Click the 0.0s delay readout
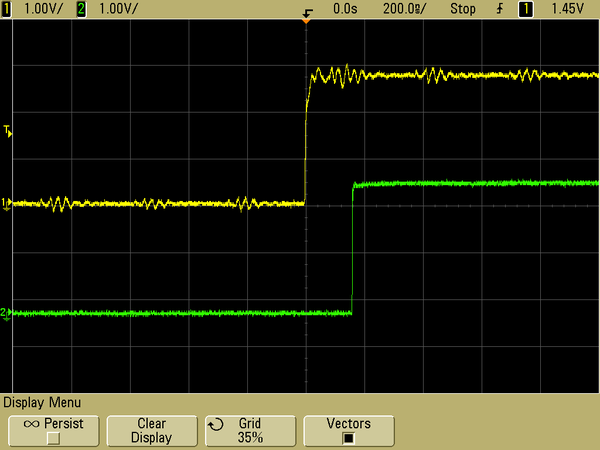Image resolution: width=600 pixels, height=450 pixels. (x=345, y=9)
